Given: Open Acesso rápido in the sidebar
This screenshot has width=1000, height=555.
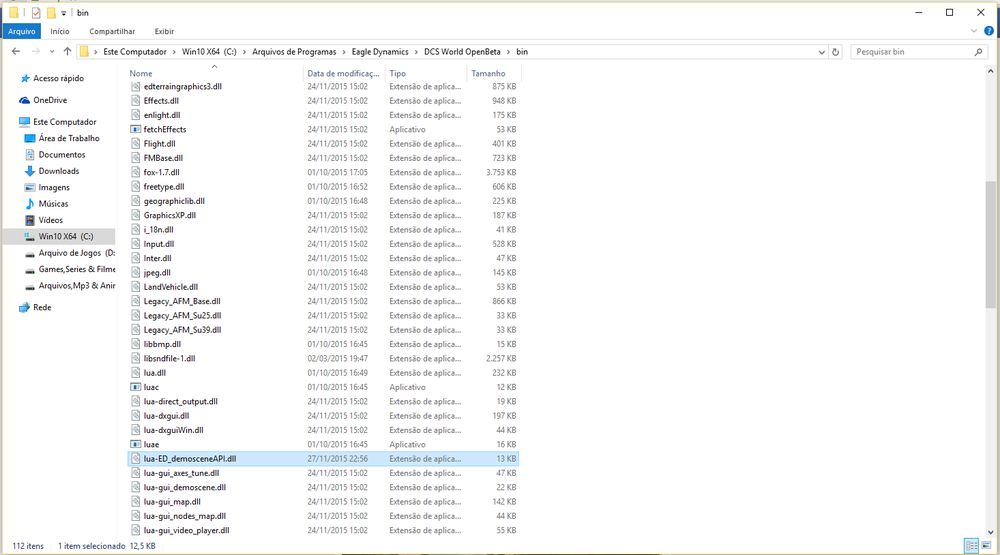Looking at the screenshot, I should coord(58,78).
